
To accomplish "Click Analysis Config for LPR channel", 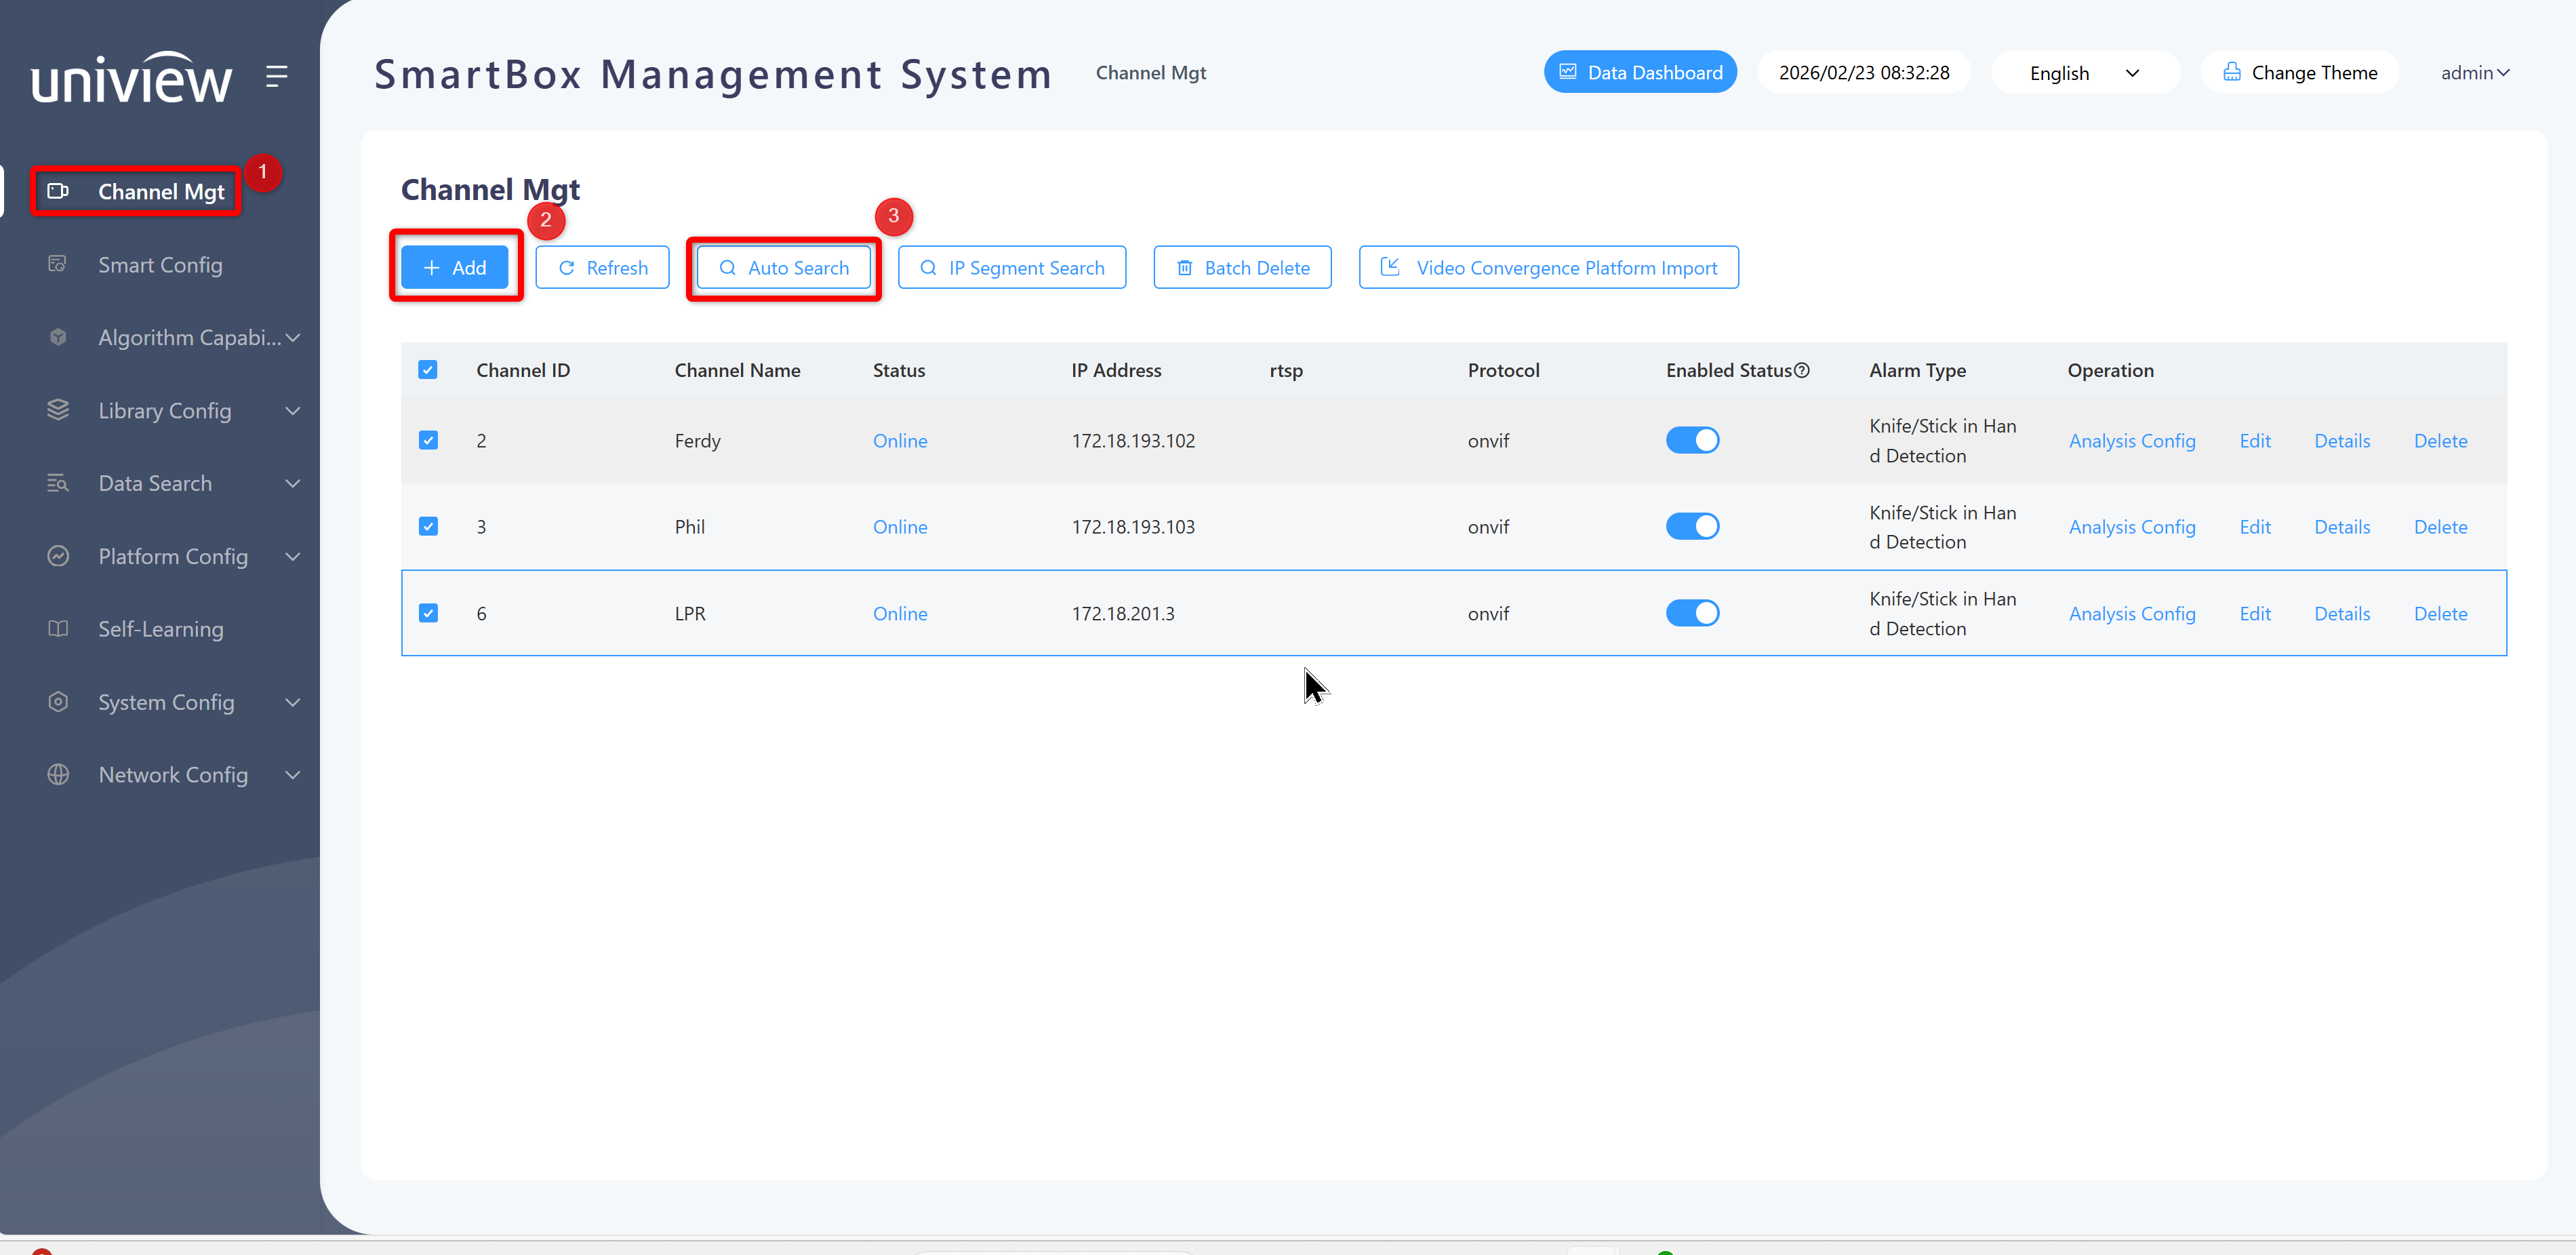I will pyautogui.click(x=2132, y=614).
